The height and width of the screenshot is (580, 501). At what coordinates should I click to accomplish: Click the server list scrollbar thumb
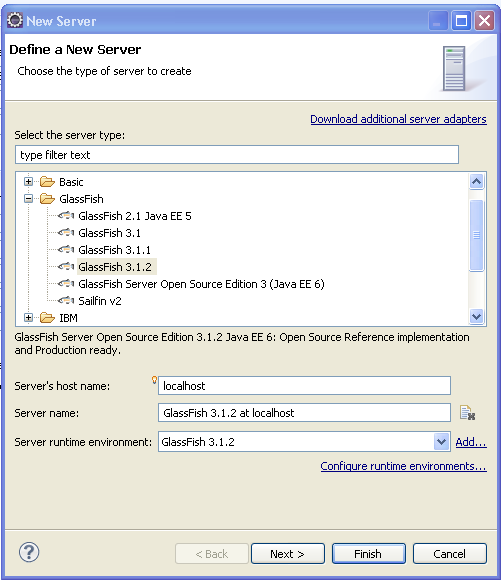tap(477, 235)
